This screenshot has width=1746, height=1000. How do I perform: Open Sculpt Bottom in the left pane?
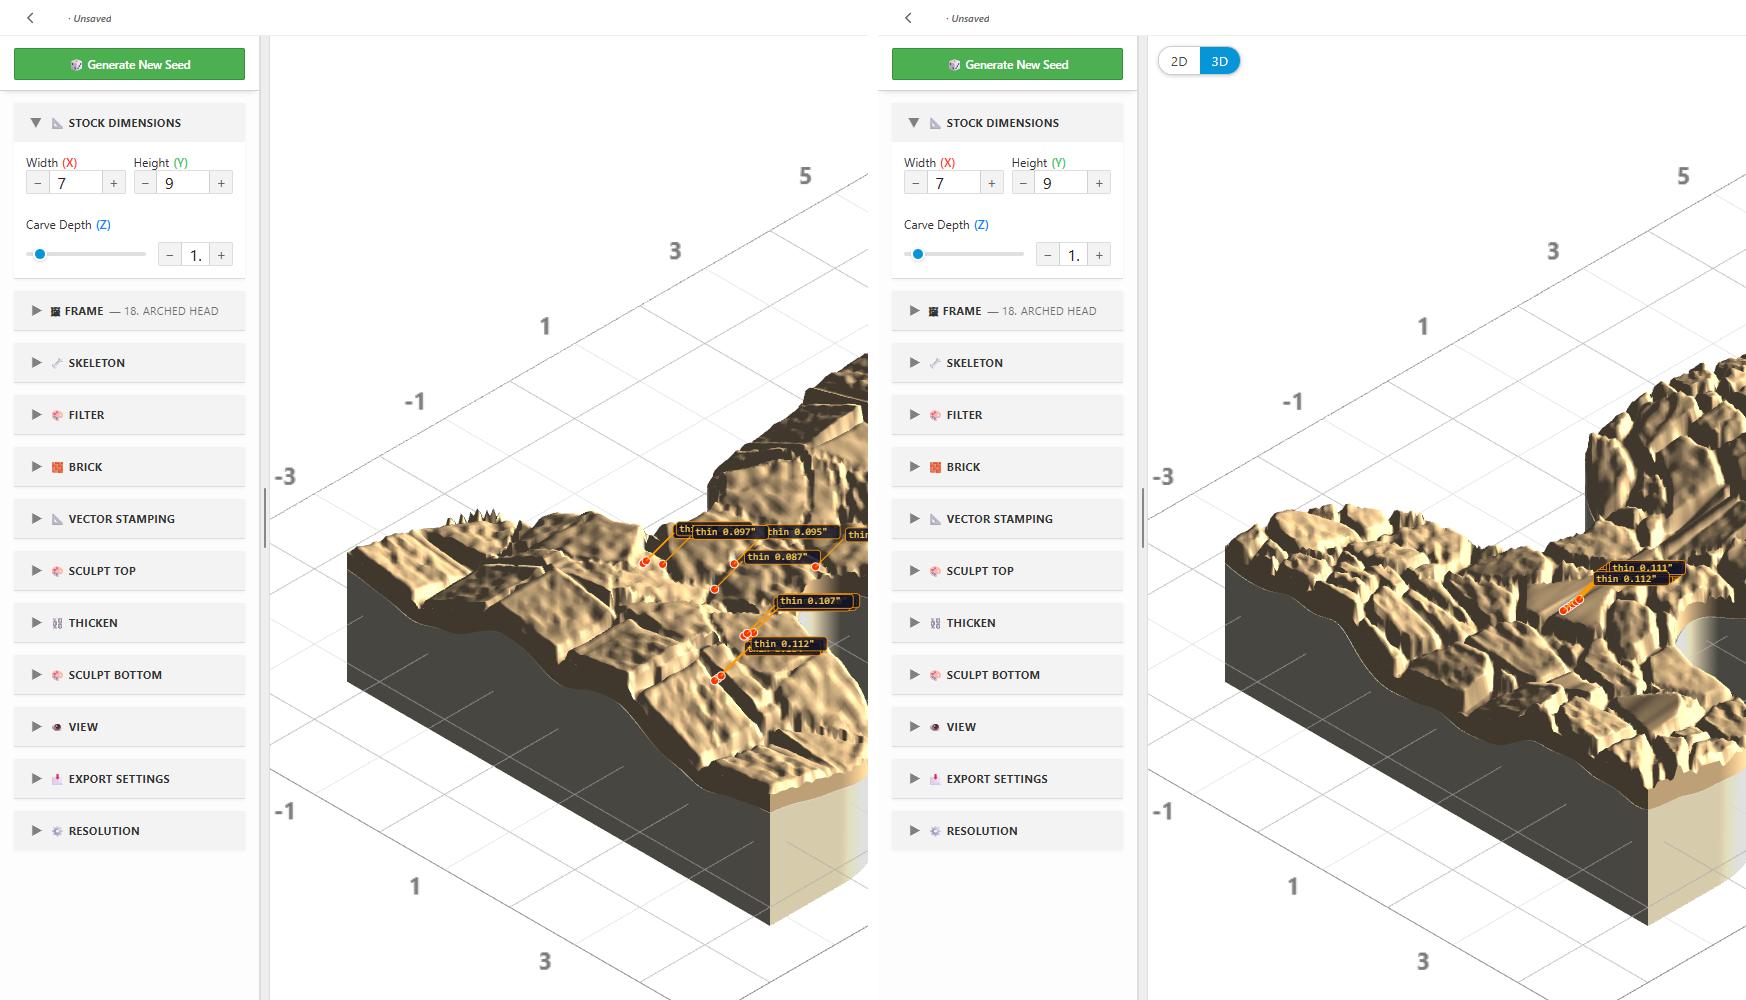[129, 675]
